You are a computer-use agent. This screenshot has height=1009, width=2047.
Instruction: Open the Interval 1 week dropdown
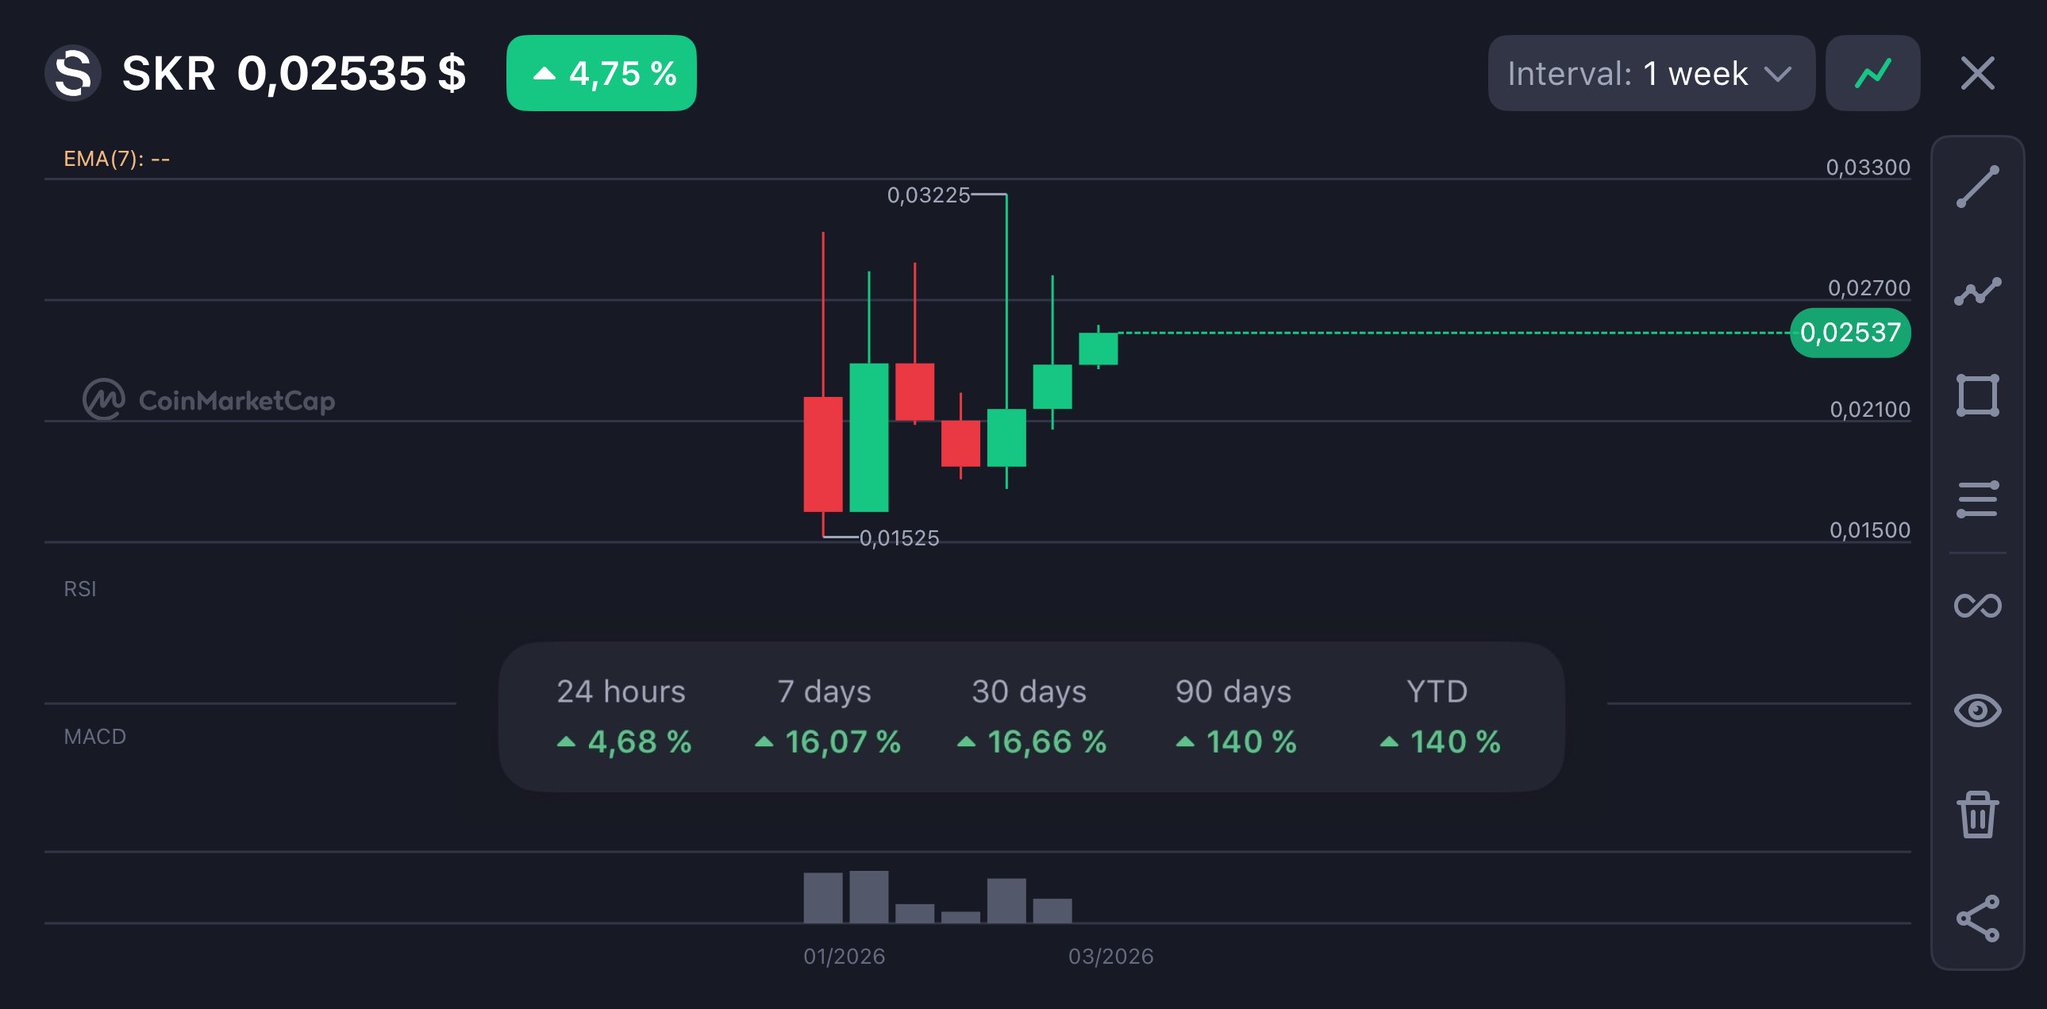[1650, 73]
